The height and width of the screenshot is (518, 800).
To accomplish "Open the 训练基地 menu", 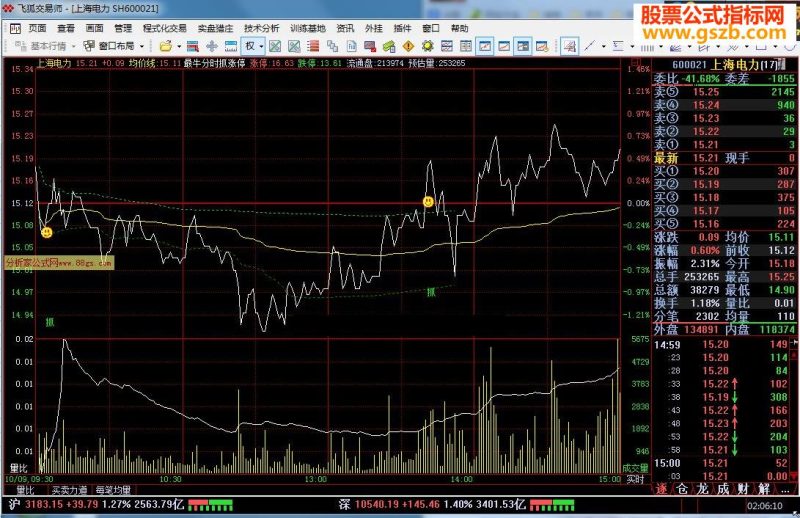I will tap(308, 29).
